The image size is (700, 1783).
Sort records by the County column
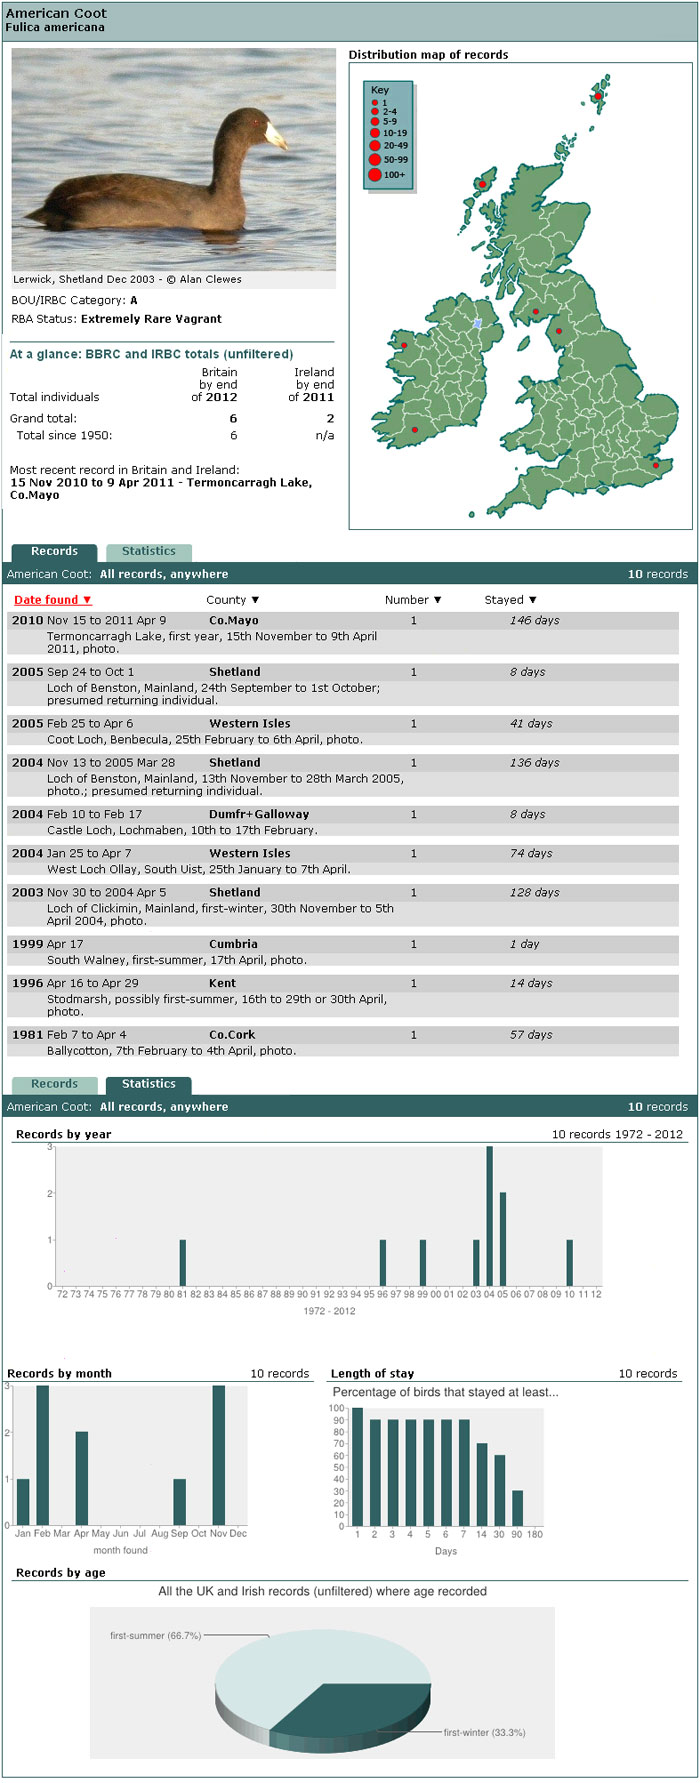tap(232, 600)
